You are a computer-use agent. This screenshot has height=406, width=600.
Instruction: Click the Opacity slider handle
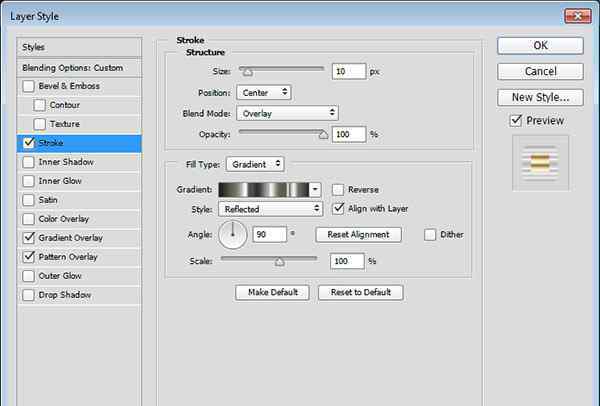[322, 131]
